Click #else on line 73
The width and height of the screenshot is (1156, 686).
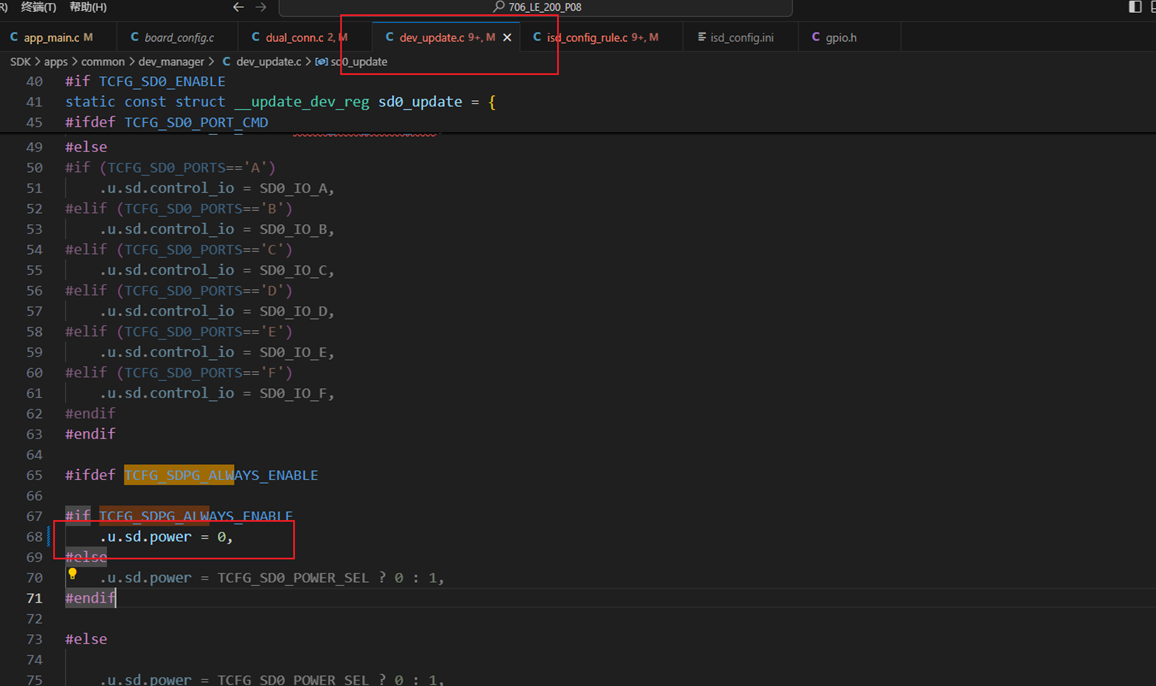86,639
